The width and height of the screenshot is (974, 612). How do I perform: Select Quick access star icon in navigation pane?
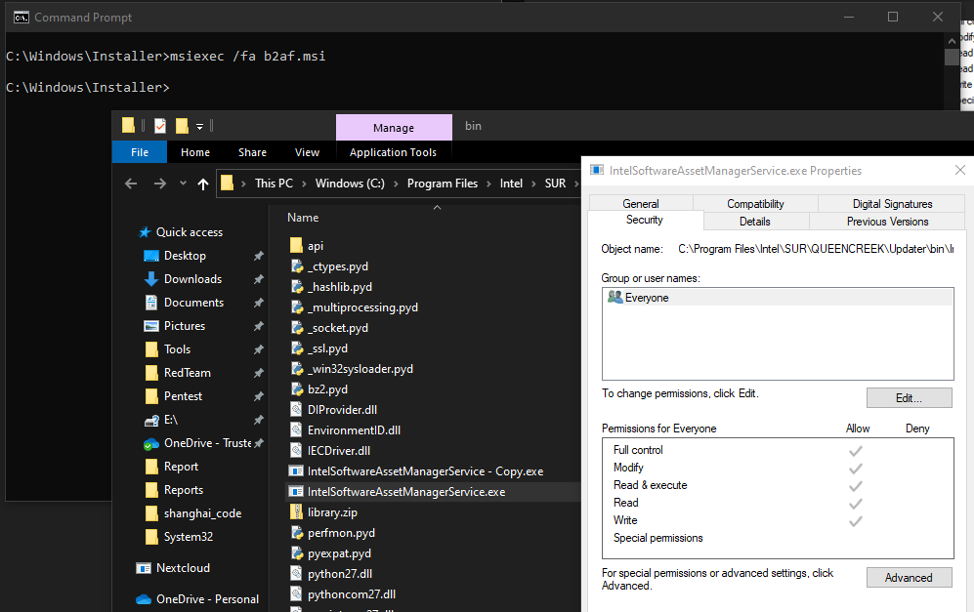click(x=144, y=232)
